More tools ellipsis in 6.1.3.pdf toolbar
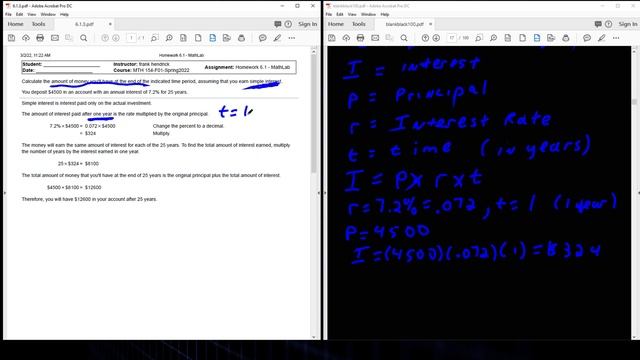 [292, 38]
